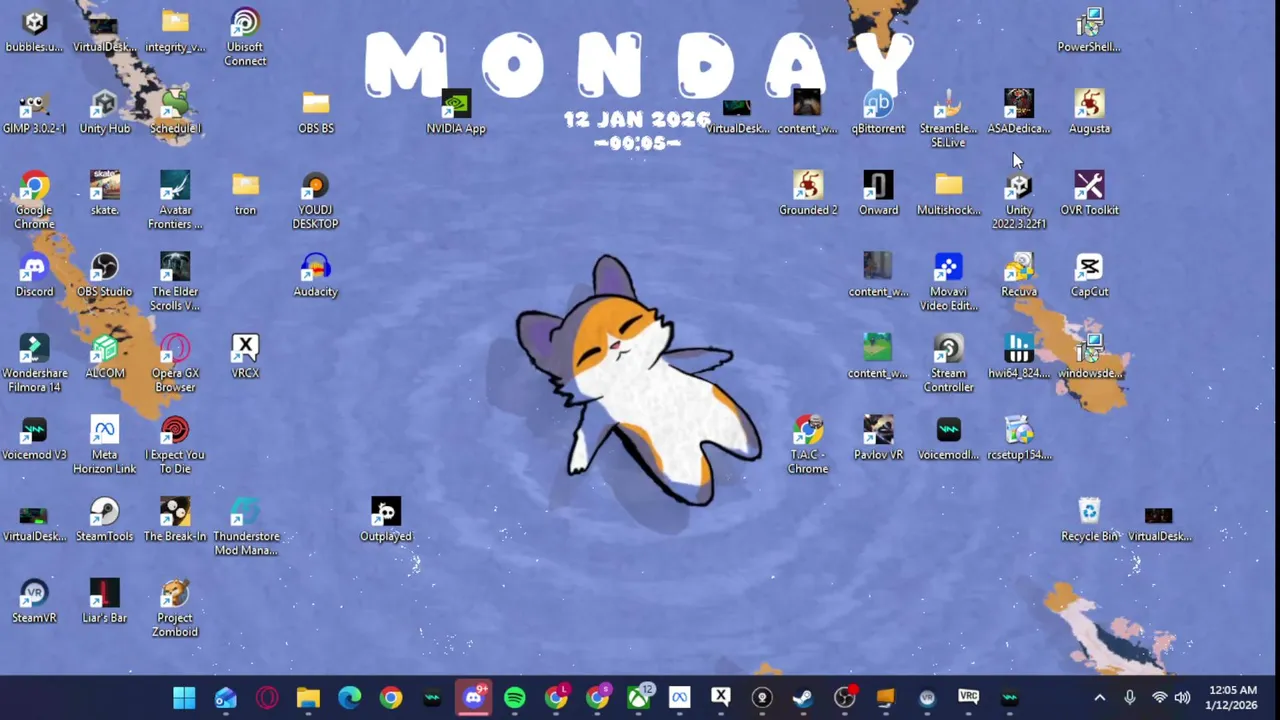This screenshot has width=1280, height=720.
Task: Show hidden system tray icons
Action: pyautogui.click(x=1100, y=698)
